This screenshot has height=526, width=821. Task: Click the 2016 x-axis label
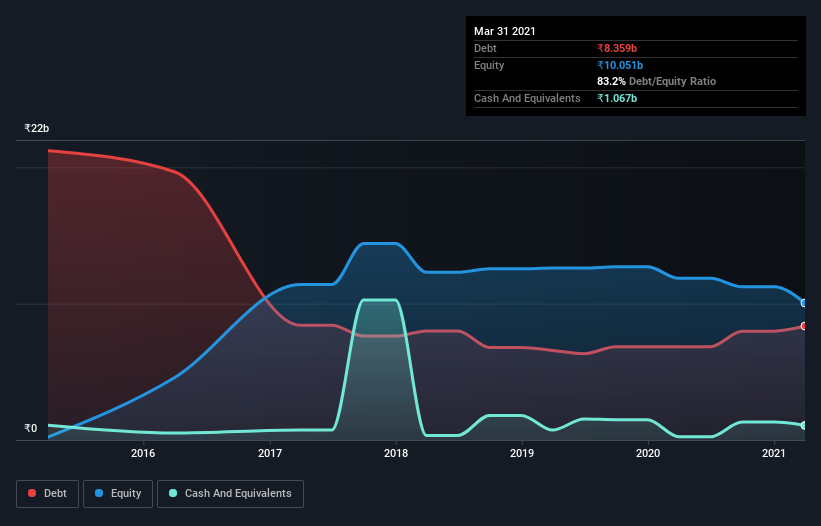coord(143,453)
